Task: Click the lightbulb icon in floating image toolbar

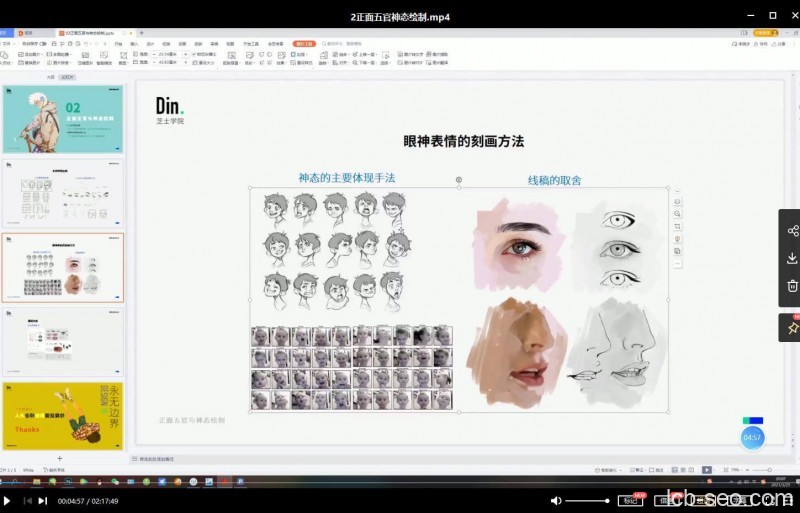Action: click(678, 238)
